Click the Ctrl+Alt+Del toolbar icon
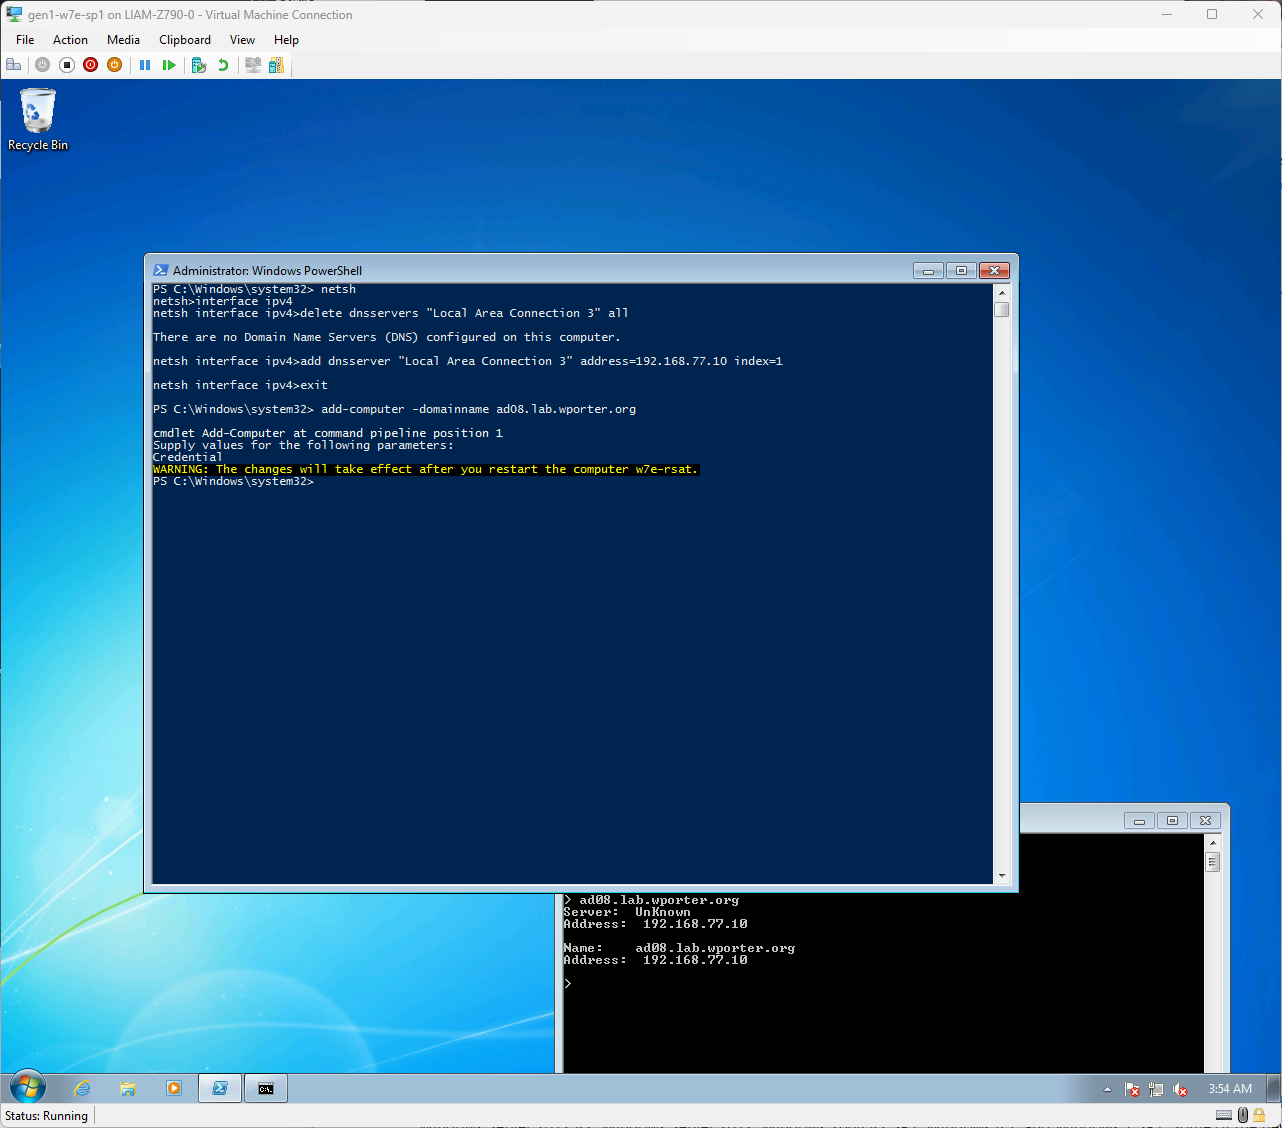 pyautogui.click(x=13, y=65)
